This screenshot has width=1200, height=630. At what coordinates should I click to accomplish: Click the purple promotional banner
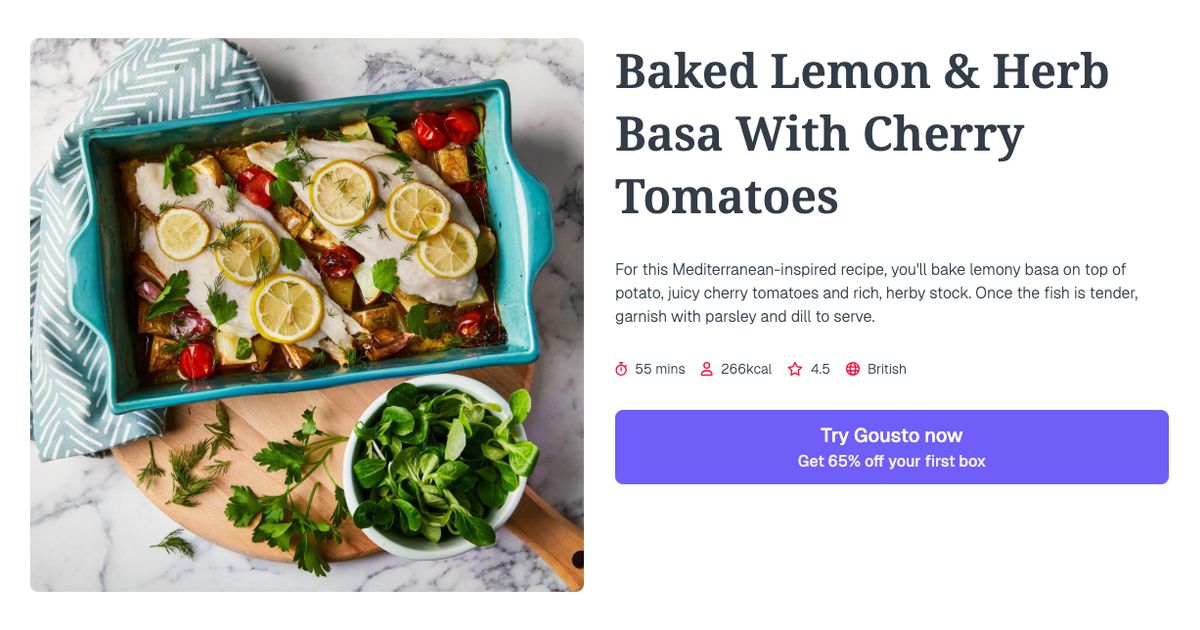pyautogui.click(x=891, y=447)
